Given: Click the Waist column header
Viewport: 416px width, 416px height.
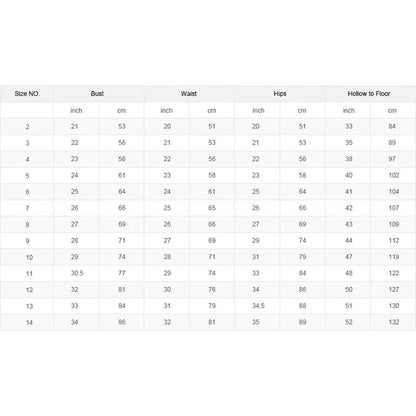Looking at the screenshot, I should 189,94.
